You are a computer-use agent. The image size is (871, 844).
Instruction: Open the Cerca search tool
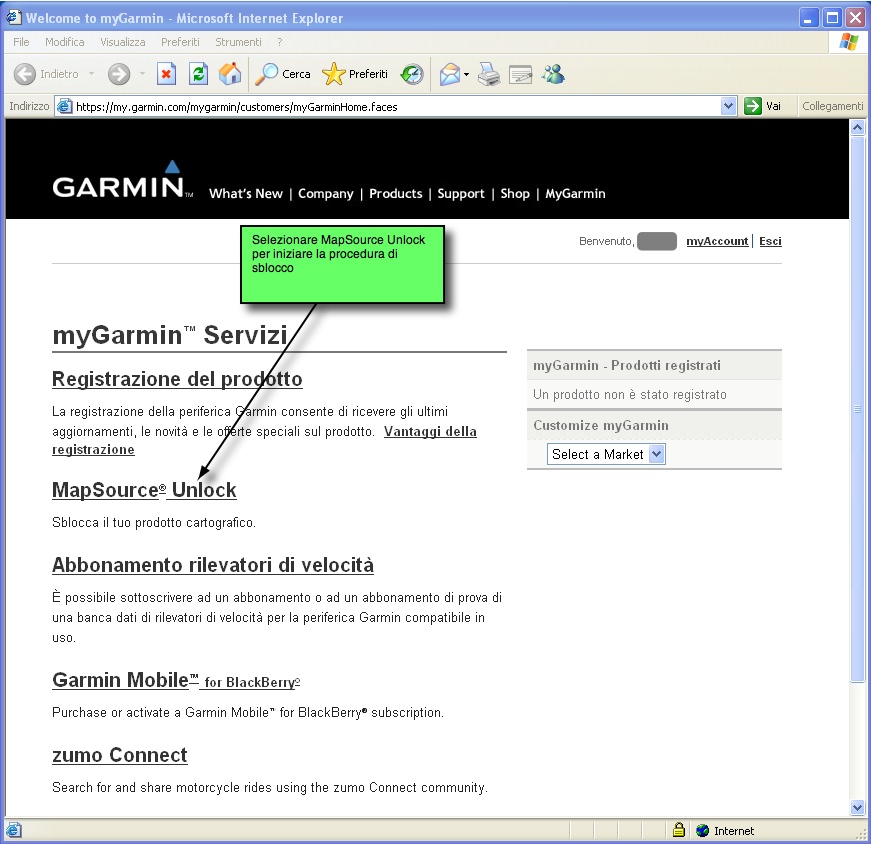tap(283, 74)
